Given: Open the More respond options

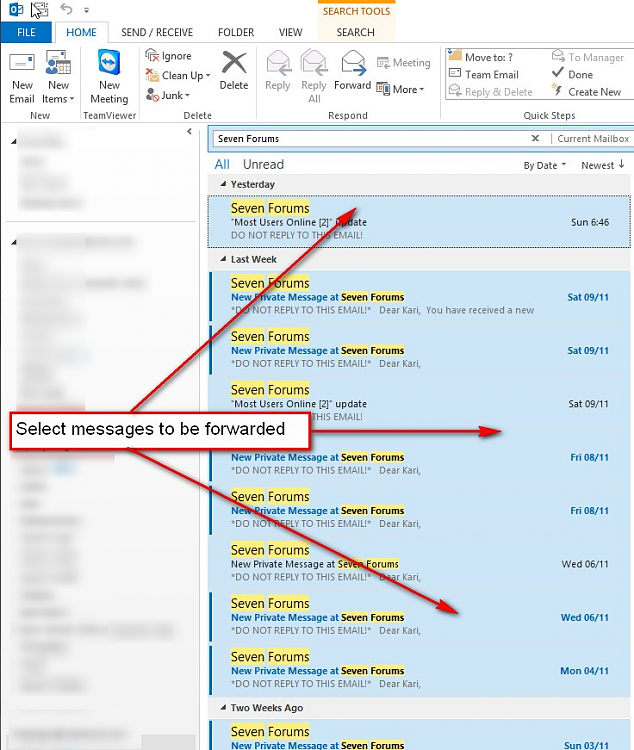Looking at the screenshot, I should pos(400,89).
